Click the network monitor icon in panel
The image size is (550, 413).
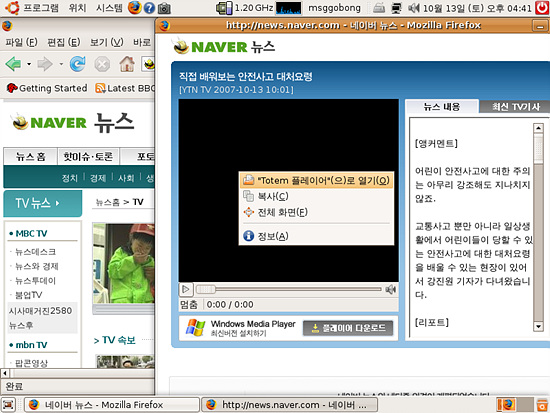pyautogui.click(x=396, y=8)
